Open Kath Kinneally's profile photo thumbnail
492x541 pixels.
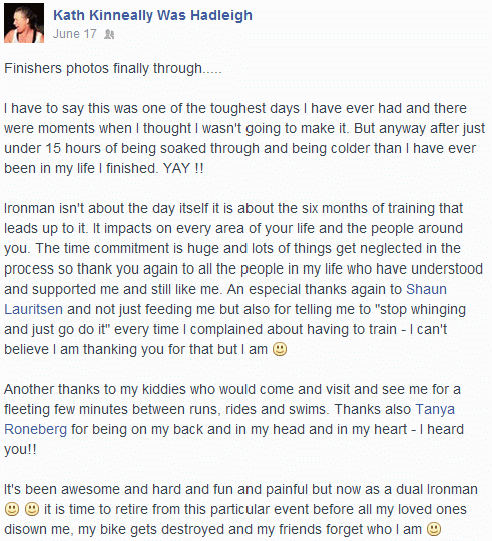click(x=24, y=23)
